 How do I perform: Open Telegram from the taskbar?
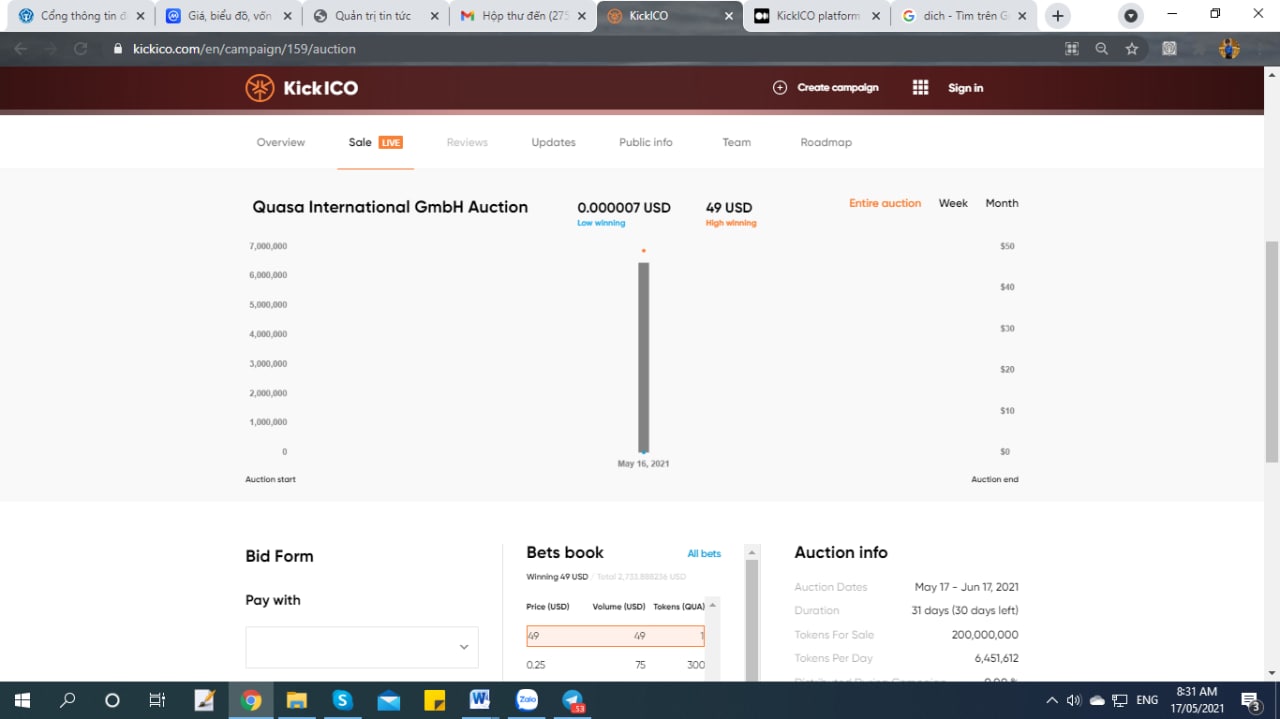572,700
